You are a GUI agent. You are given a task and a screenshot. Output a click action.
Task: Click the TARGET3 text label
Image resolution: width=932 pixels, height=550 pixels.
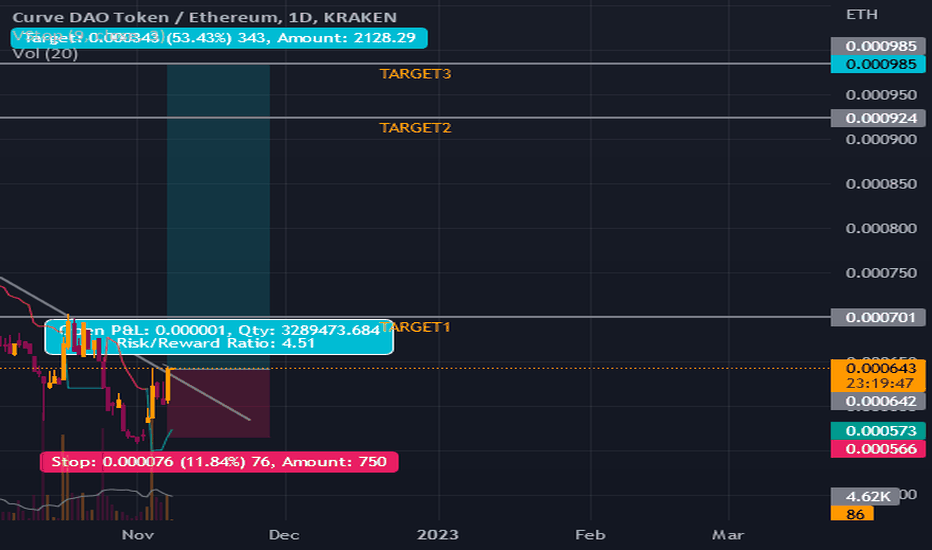(415, 74)
